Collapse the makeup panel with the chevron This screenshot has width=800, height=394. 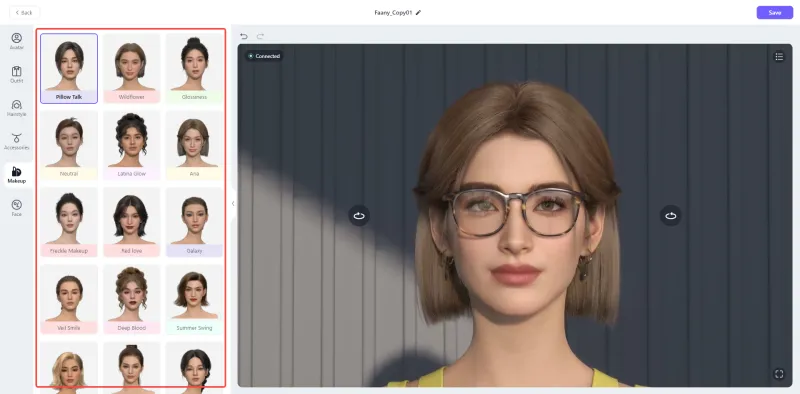[x=233, y=204]
